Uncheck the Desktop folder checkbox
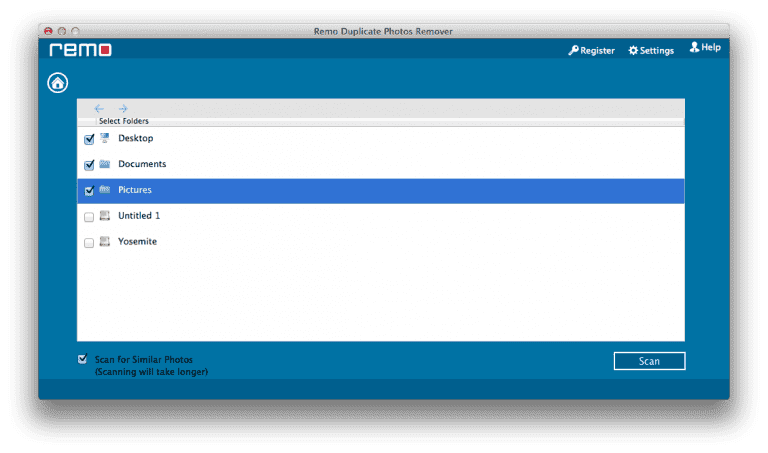The image size is (768, 453). 89,140
